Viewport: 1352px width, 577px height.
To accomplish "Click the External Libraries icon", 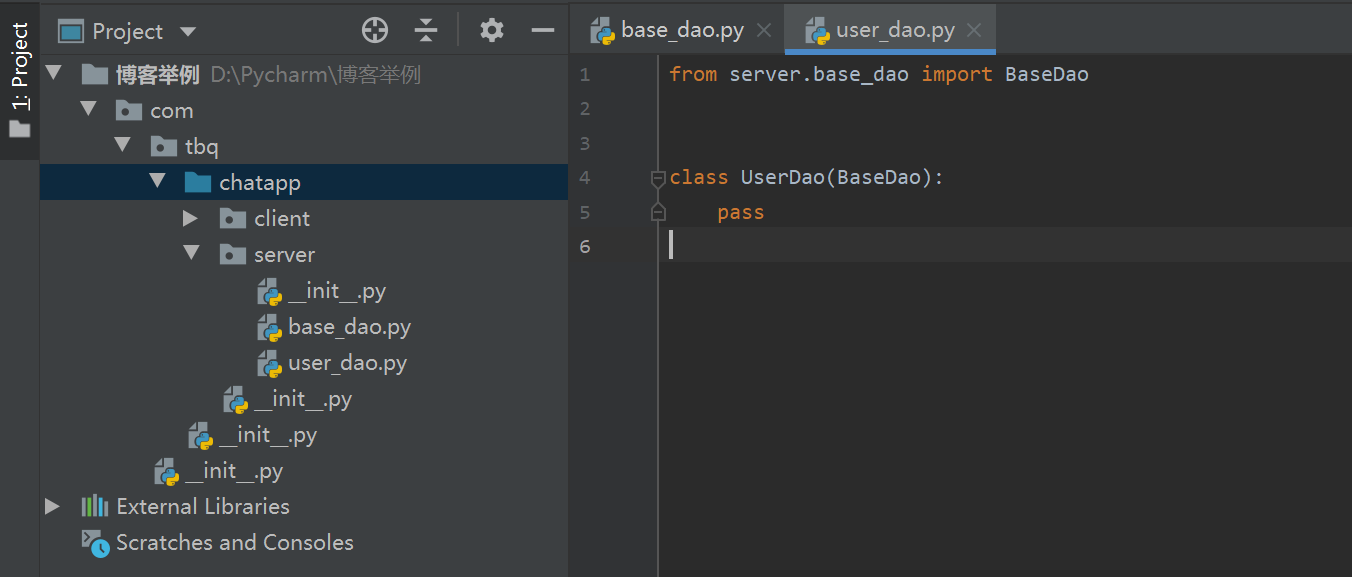I will click(94, 506).
